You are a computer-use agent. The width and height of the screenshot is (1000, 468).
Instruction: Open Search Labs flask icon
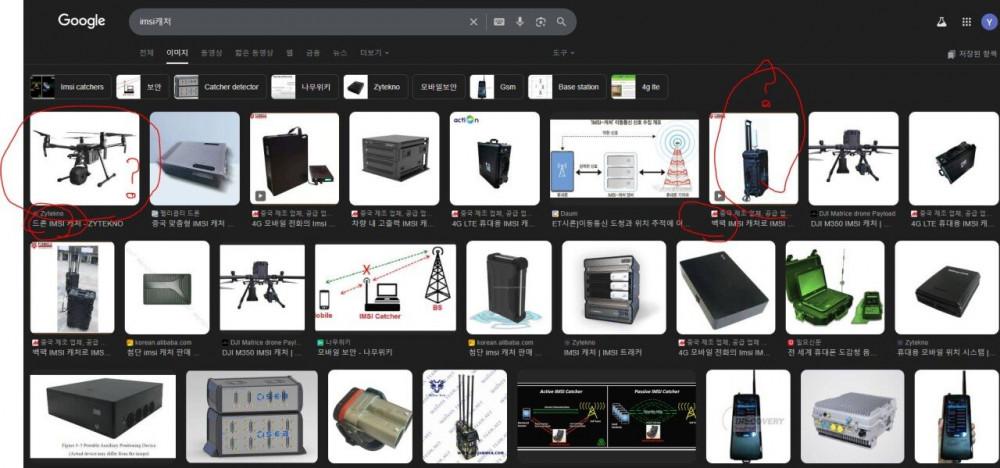(x=940, y=21)
